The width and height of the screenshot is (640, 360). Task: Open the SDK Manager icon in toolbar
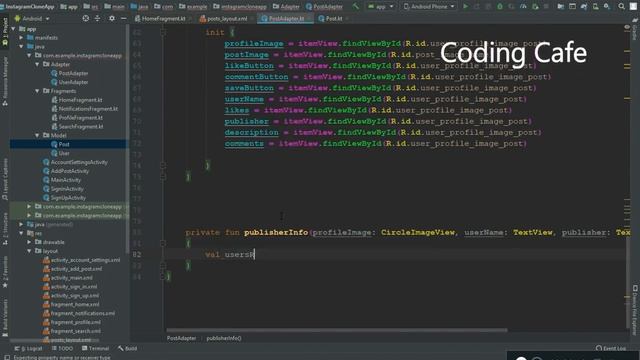607,6
